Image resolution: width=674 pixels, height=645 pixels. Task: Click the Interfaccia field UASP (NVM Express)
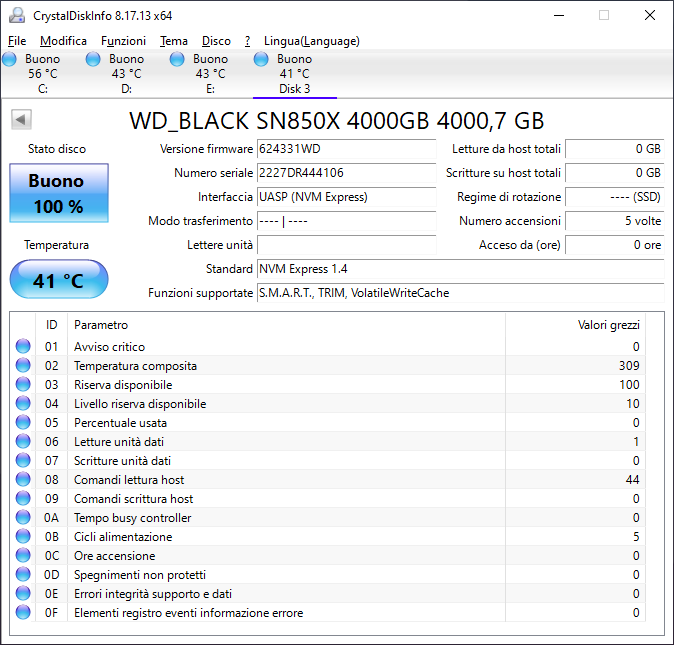346,197
